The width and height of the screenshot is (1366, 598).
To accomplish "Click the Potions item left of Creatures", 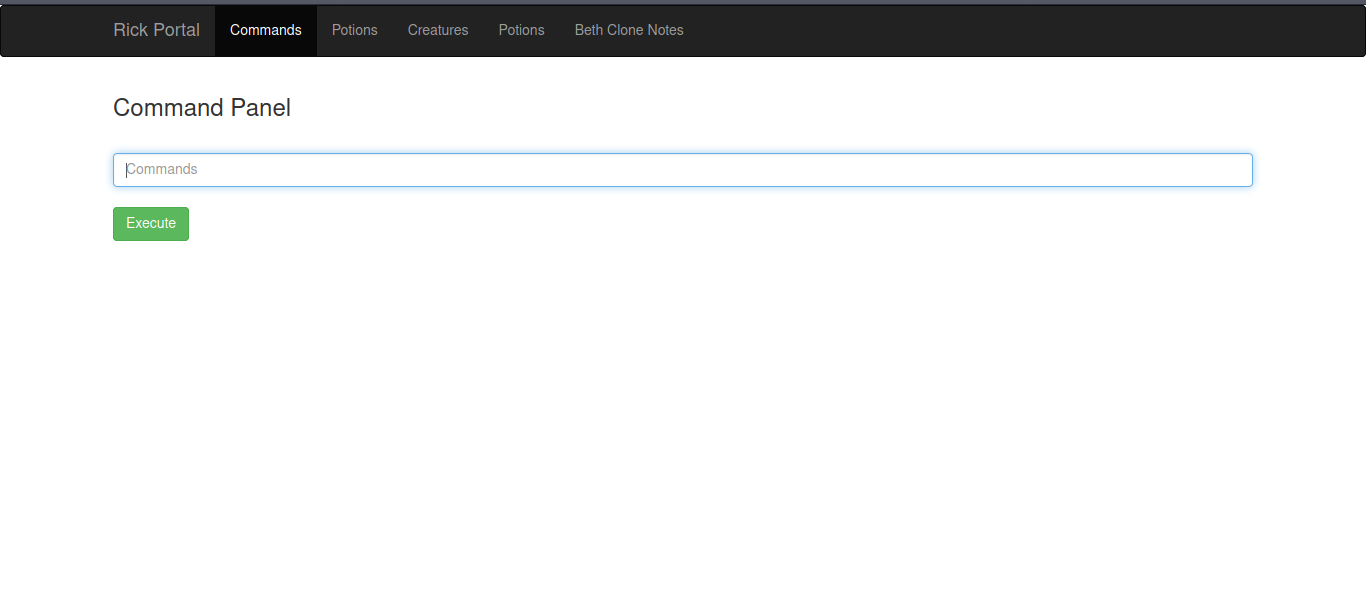I will [354, 30].
